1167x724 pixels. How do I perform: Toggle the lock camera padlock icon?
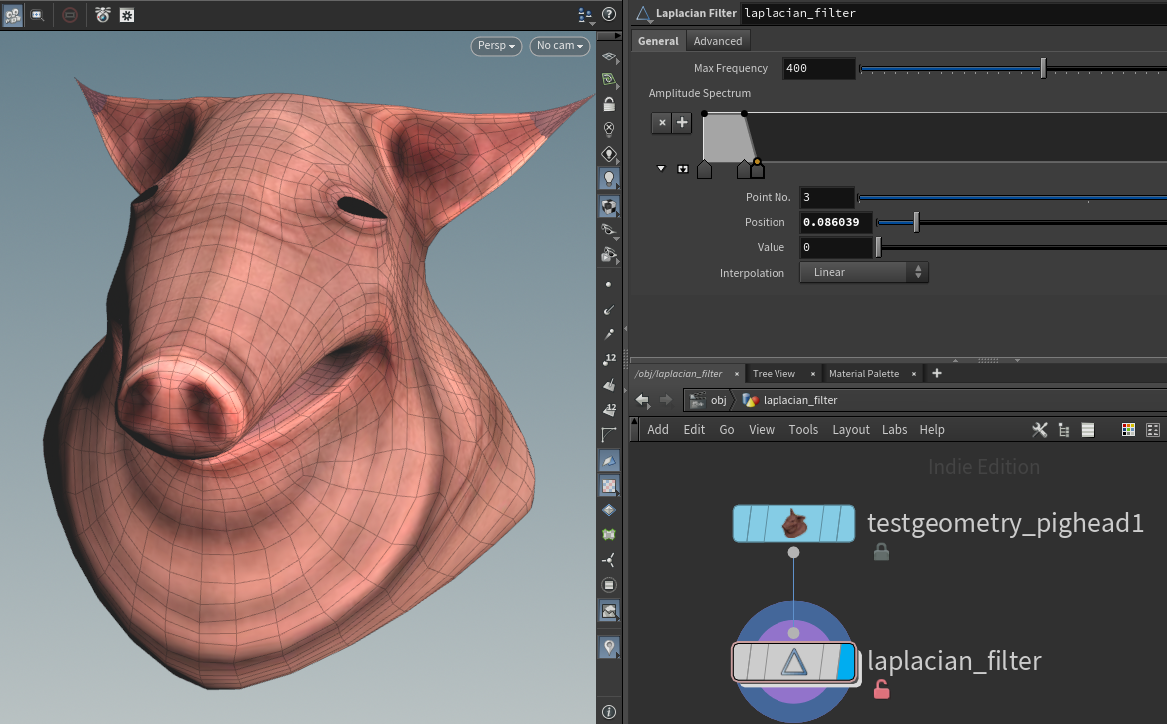(608, 104)
